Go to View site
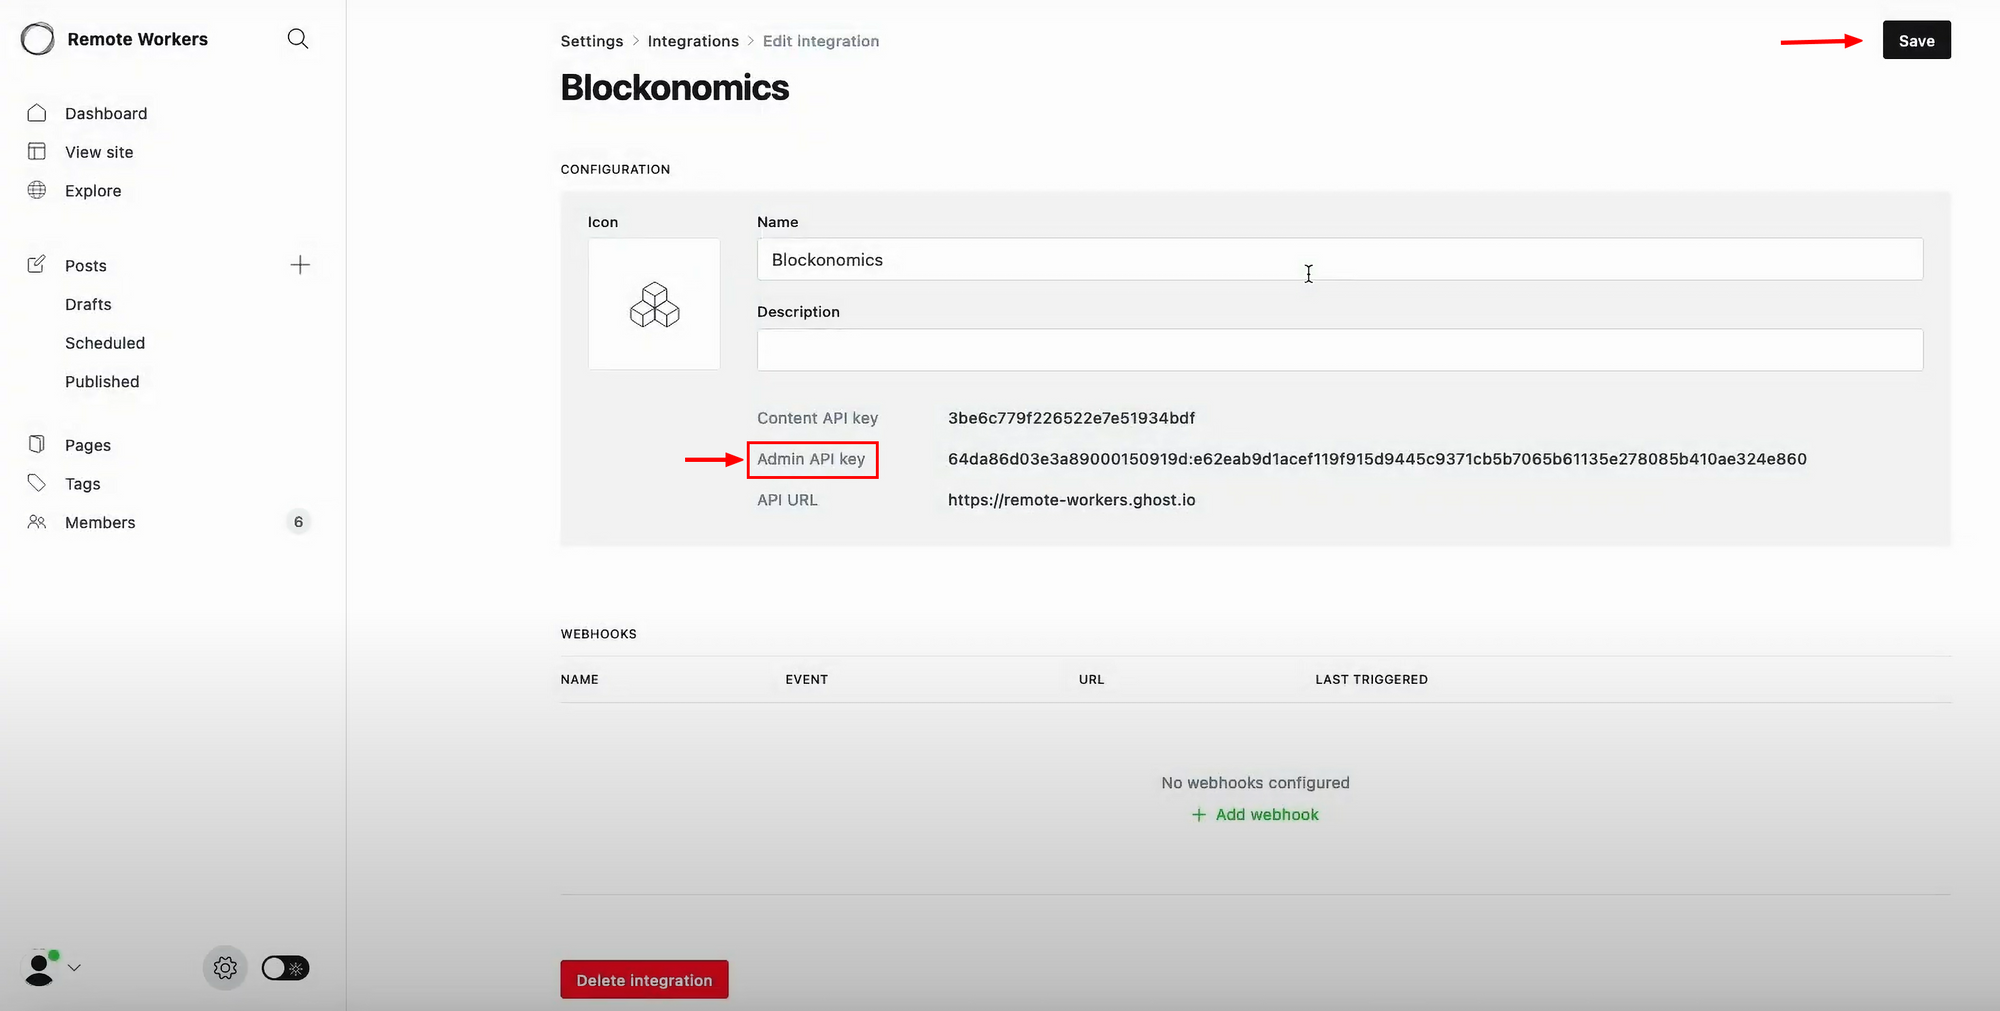The width and height of the screenshot is (2000, 1011). 99,152
